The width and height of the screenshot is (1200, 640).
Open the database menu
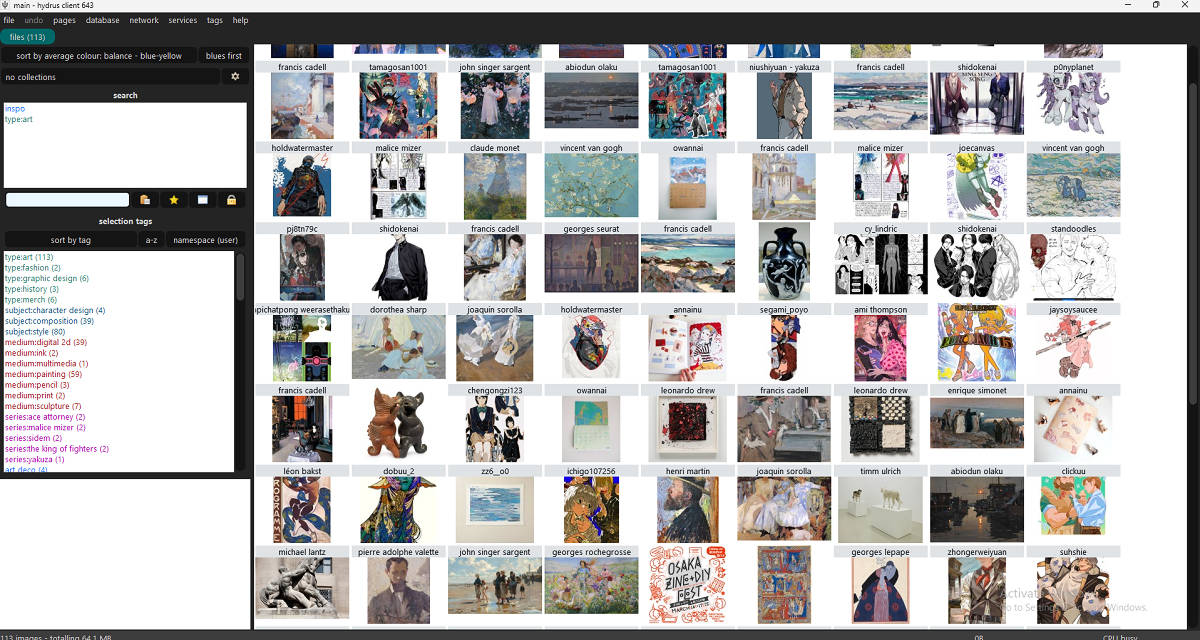point(102,20)
